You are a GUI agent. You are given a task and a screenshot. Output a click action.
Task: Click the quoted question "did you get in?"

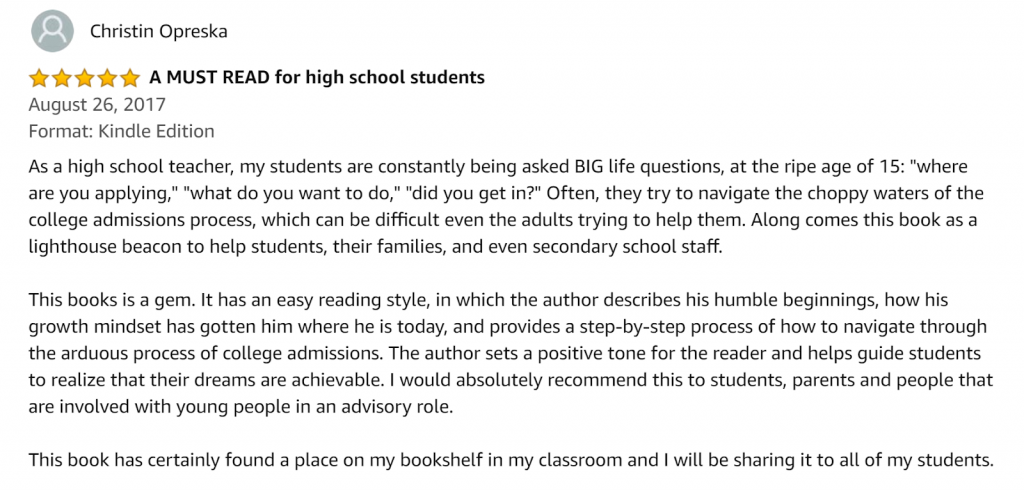click(x=473, y=193)
